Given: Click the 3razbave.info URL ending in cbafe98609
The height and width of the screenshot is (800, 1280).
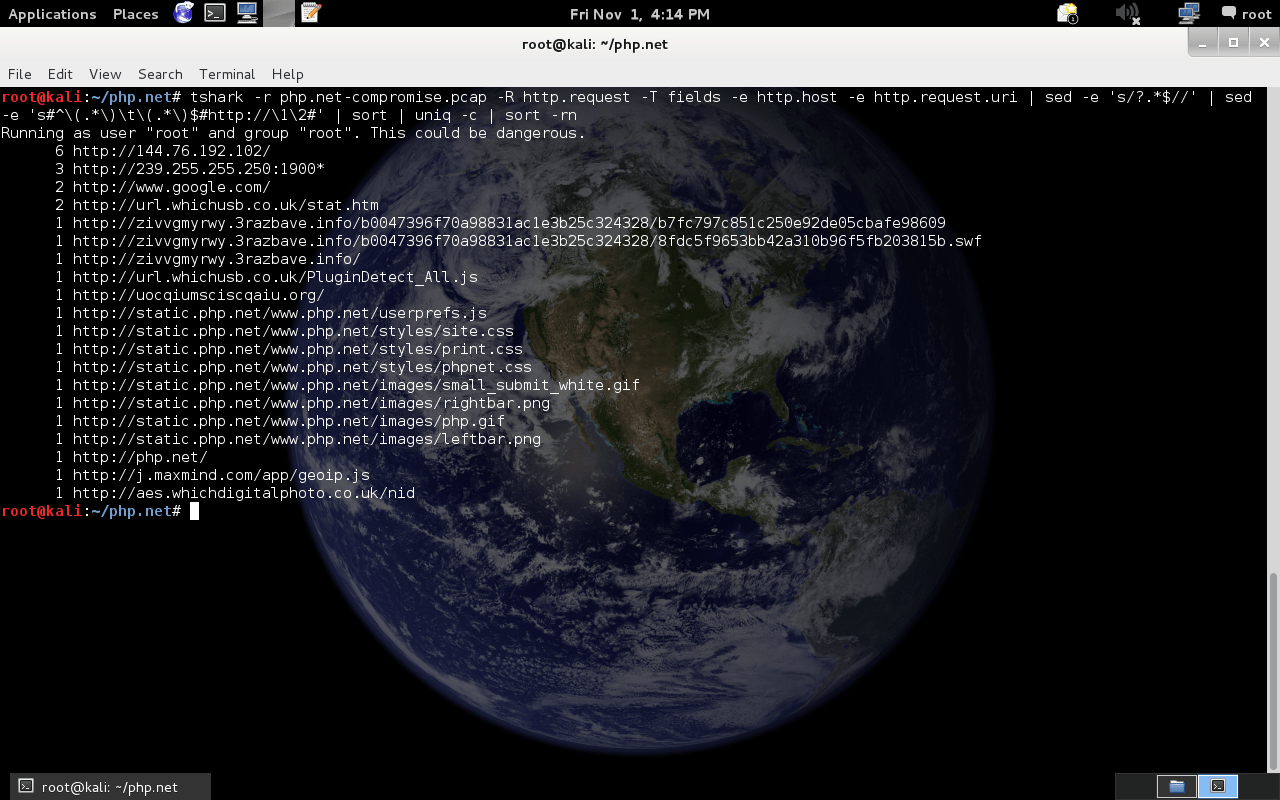Looking at the screenshot, I should [x=509, y=223].
